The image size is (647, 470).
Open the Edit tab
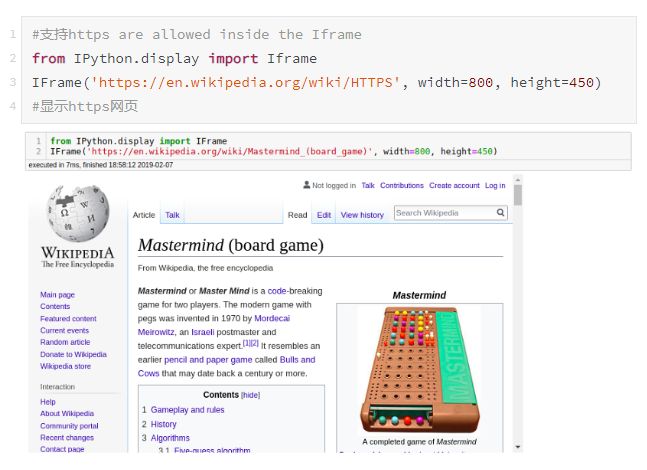324,215
